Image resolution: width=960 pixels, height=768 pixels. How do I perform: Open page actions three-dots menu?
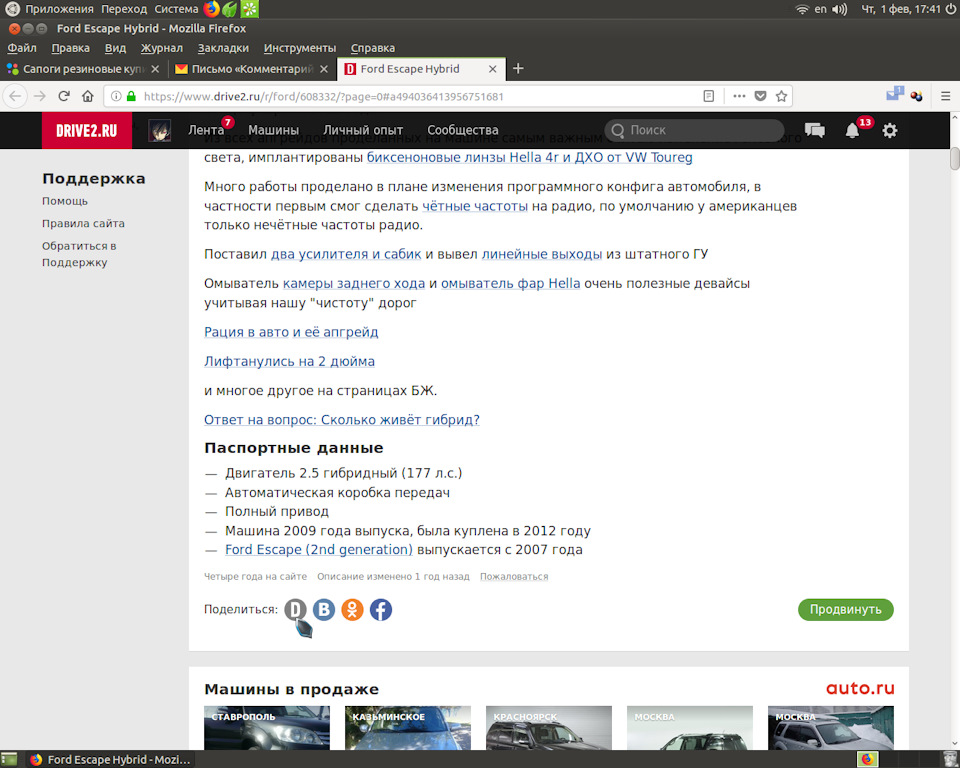[739, 96]
